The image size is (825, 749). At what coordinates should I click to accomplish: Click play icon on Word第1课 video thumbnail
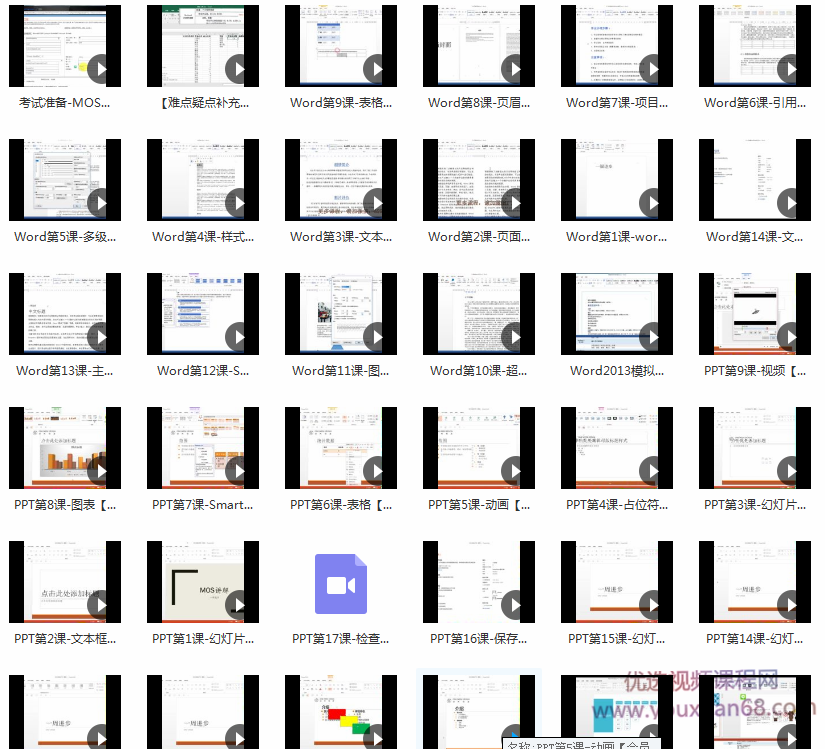pyautogui.click(x=652, y=204)
